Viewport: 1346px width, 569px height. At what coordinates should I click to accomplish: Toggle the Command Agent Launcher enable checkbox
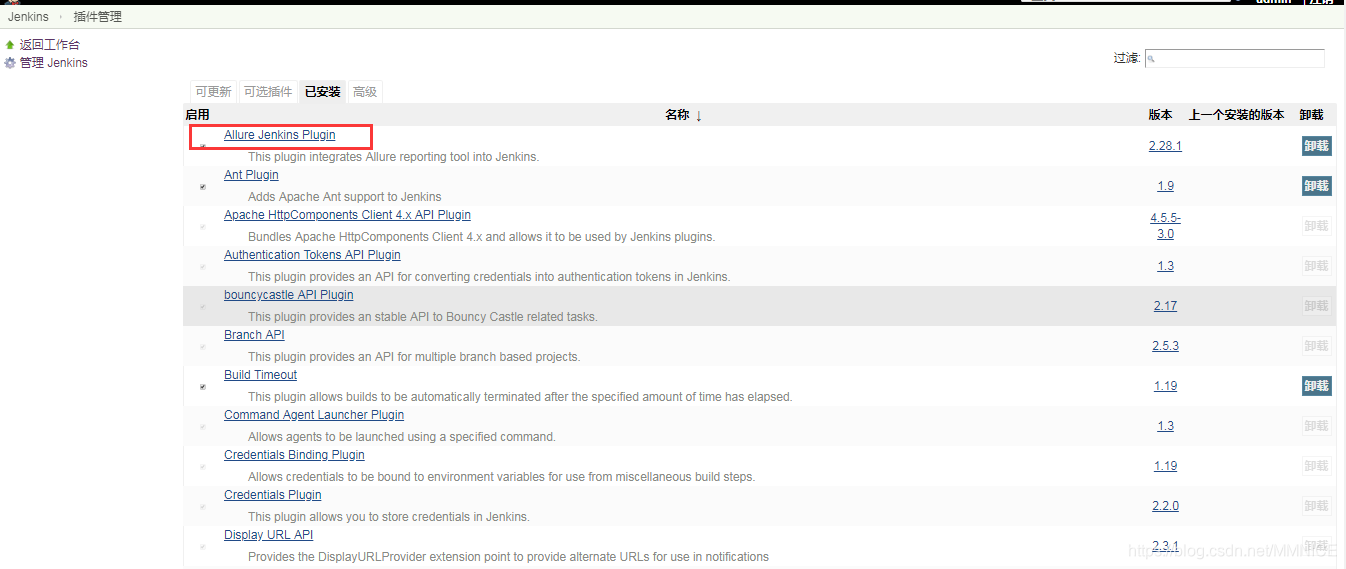203,426
